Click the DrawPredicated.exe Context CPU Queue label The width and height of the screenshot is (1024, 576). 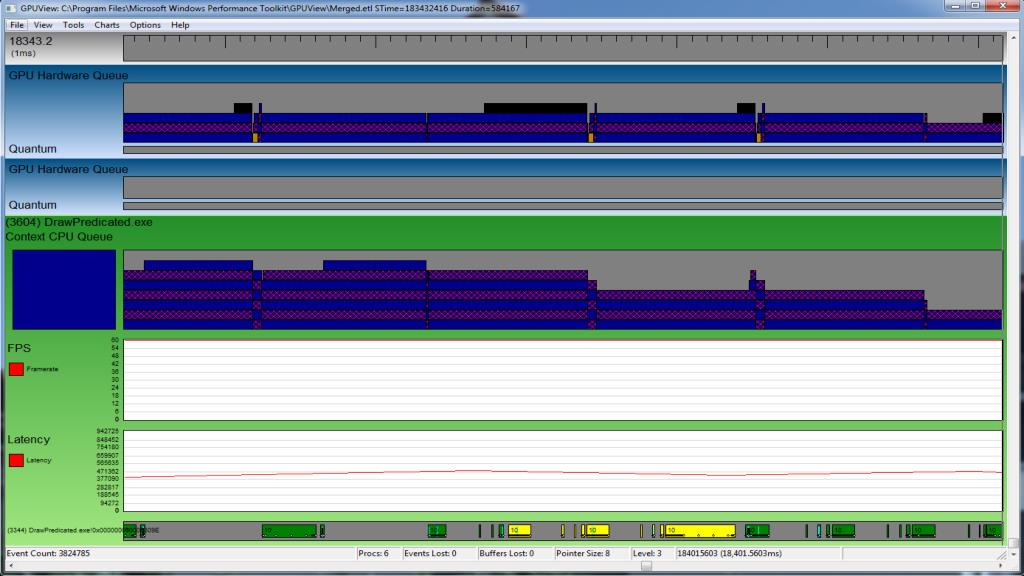point(79,229)
